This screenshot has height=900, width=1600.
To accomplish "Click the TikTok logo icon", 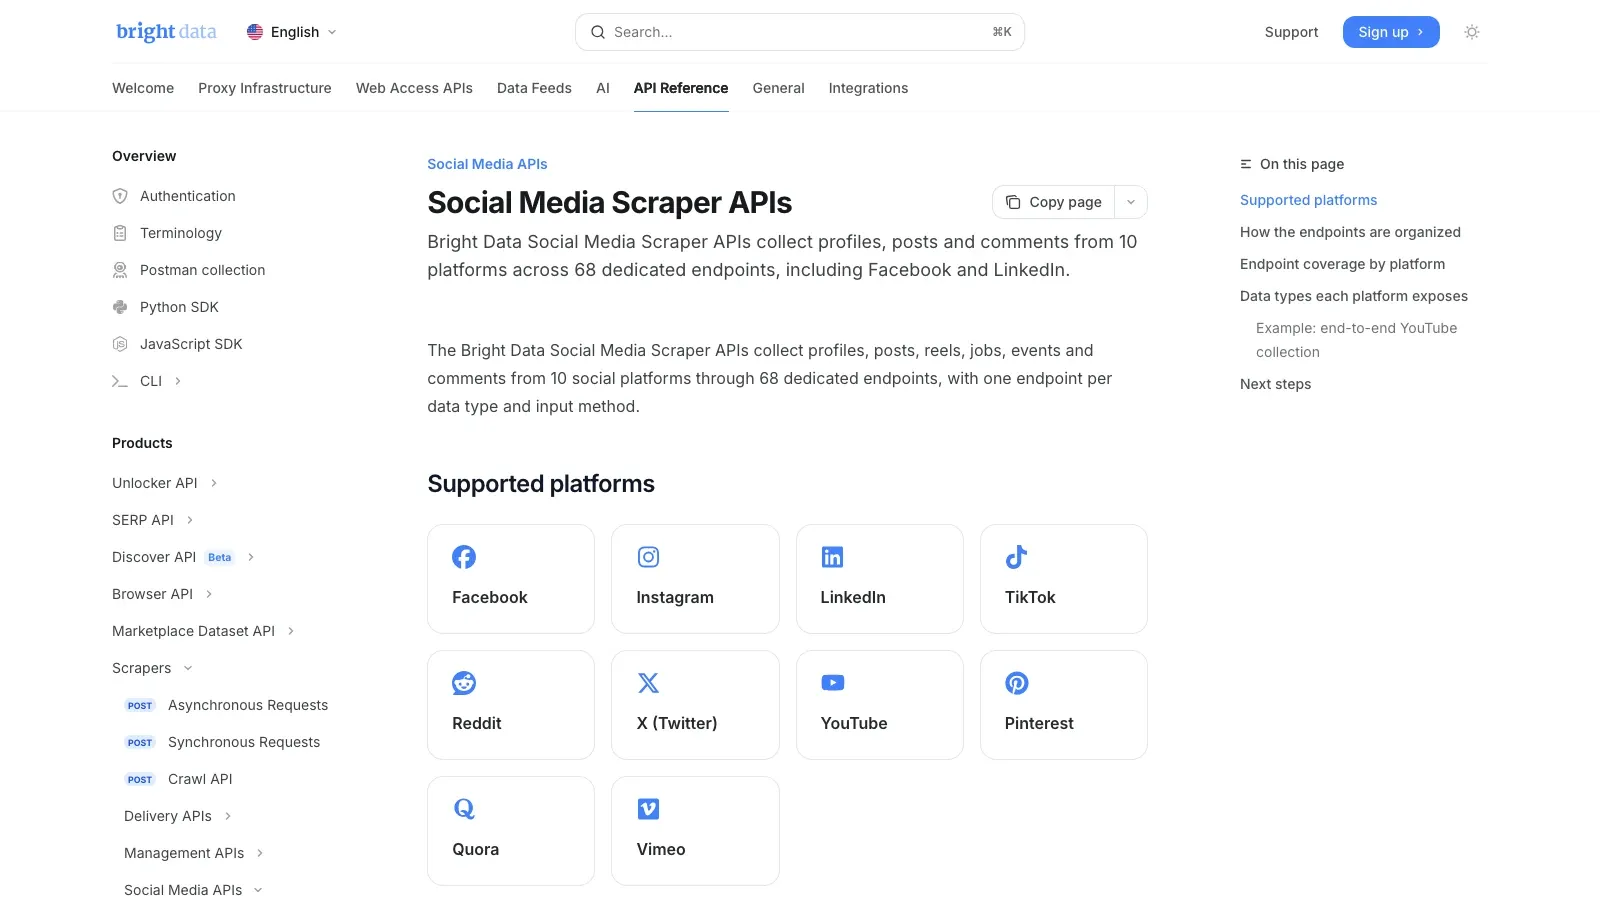I will 1017,557.
